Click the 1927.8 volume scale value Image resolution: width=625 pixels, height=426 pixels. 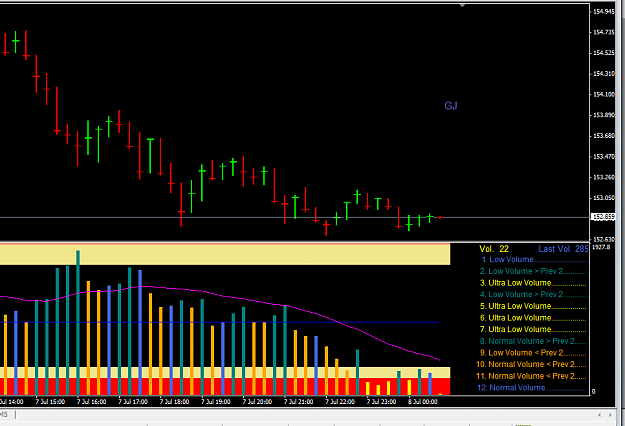pos(601,247)
